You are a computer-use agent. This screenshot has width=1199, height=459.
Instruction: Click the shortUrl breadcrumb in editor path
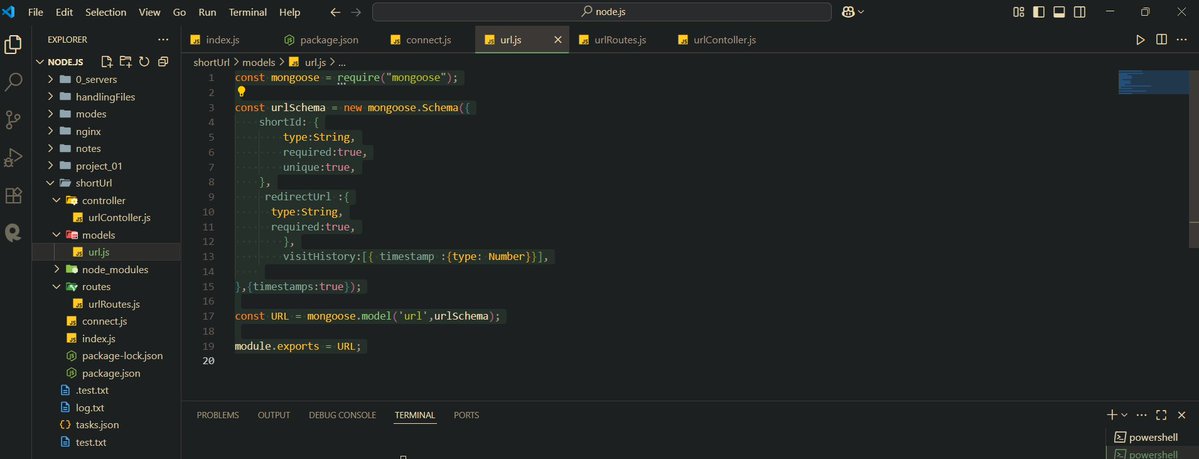[212, 62]
